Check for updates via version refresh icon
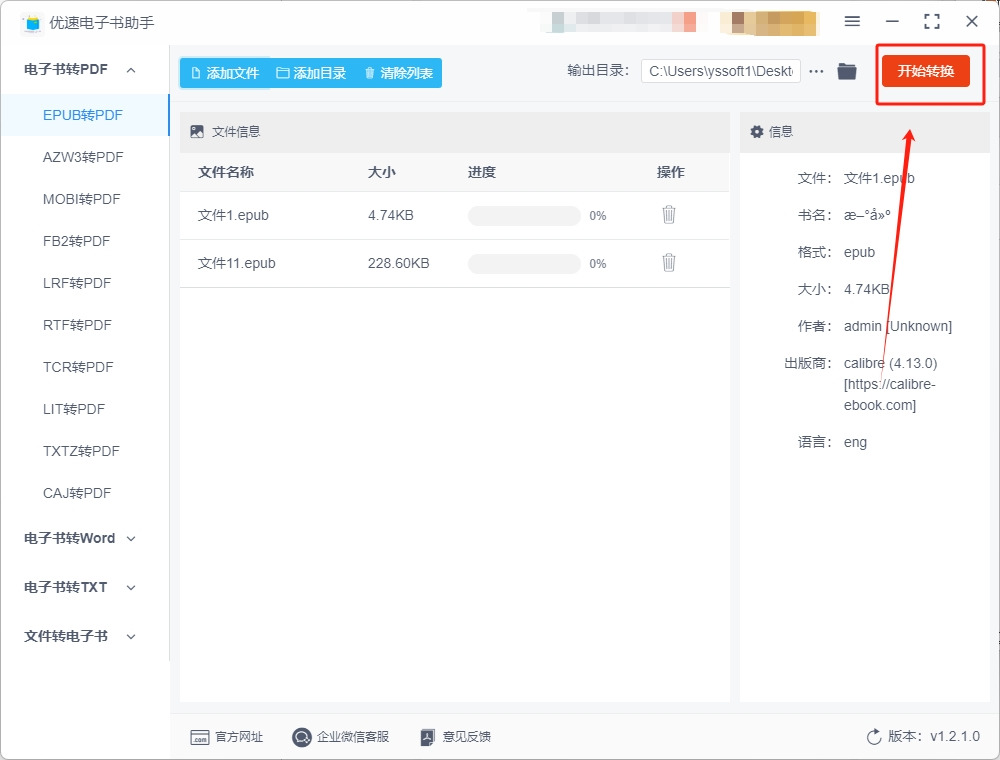 874,737
